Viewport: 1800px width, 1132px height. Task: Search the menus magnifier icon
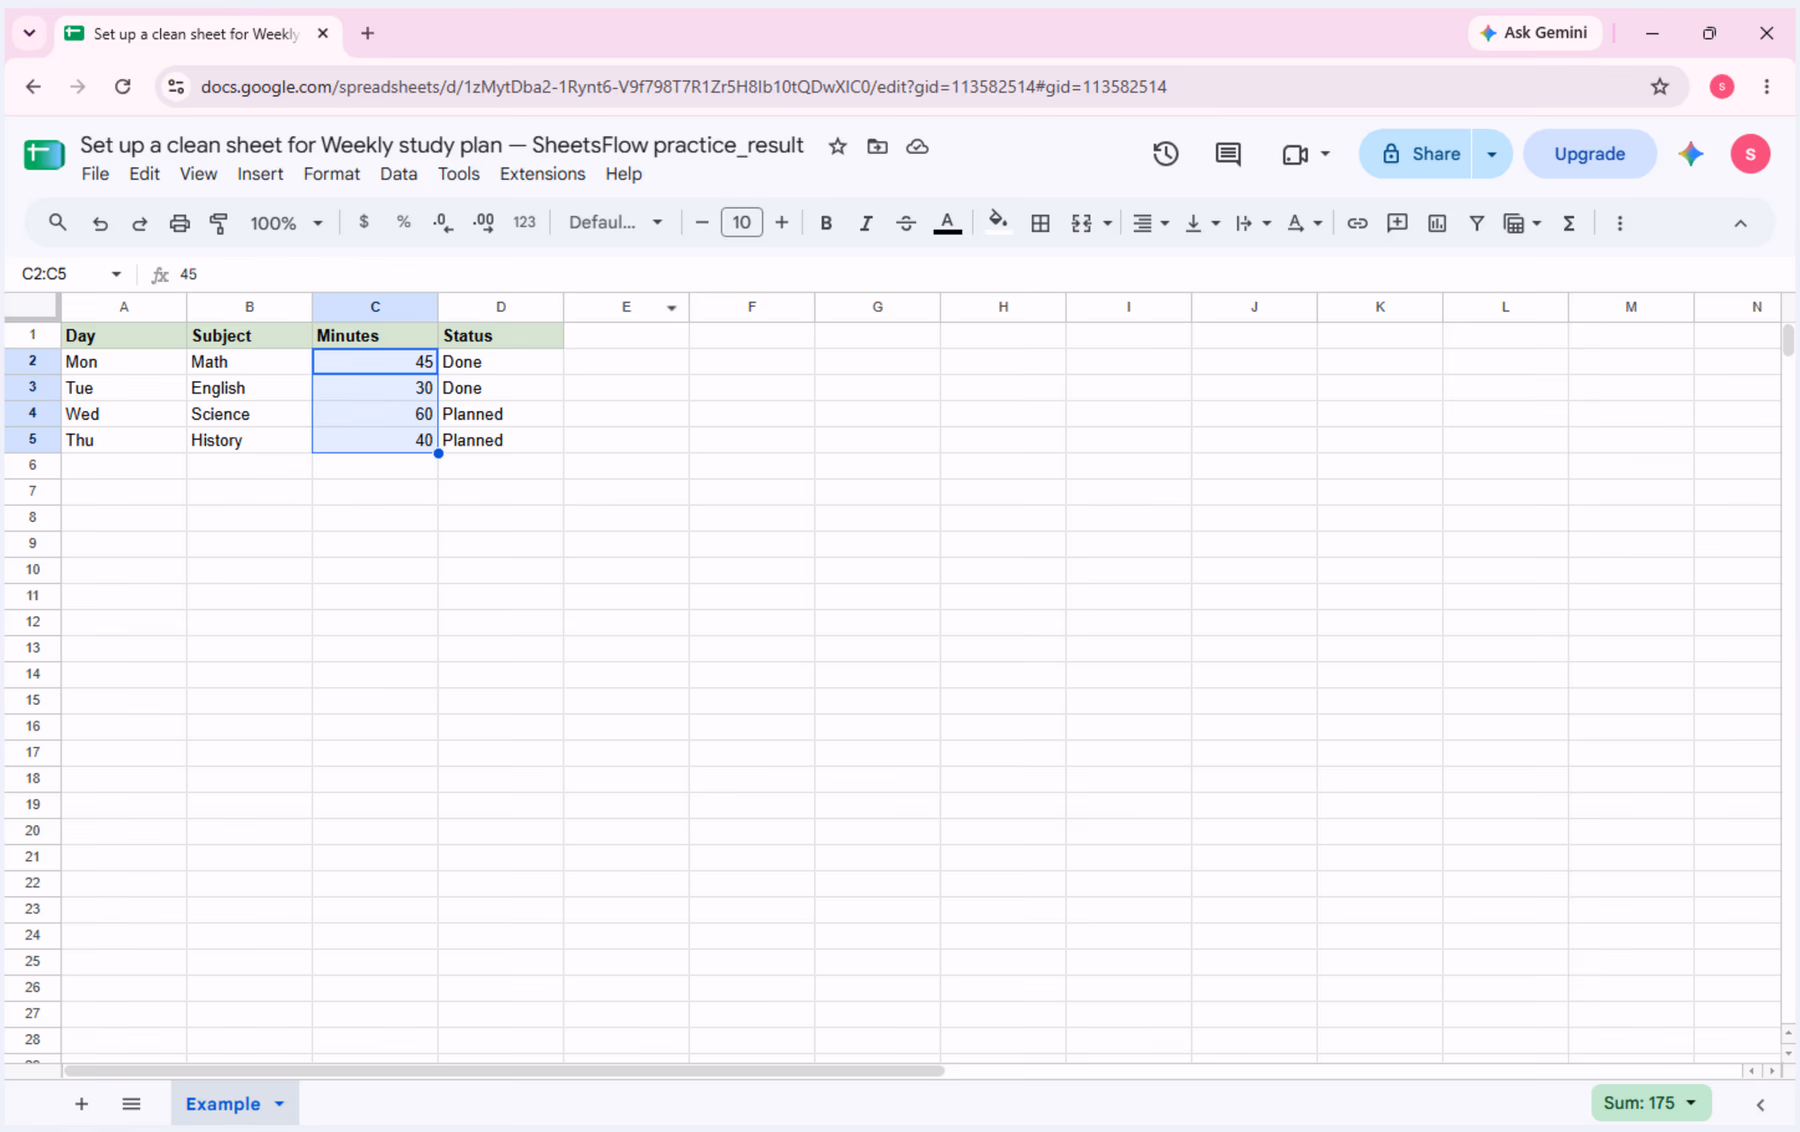tap(58, 222)
